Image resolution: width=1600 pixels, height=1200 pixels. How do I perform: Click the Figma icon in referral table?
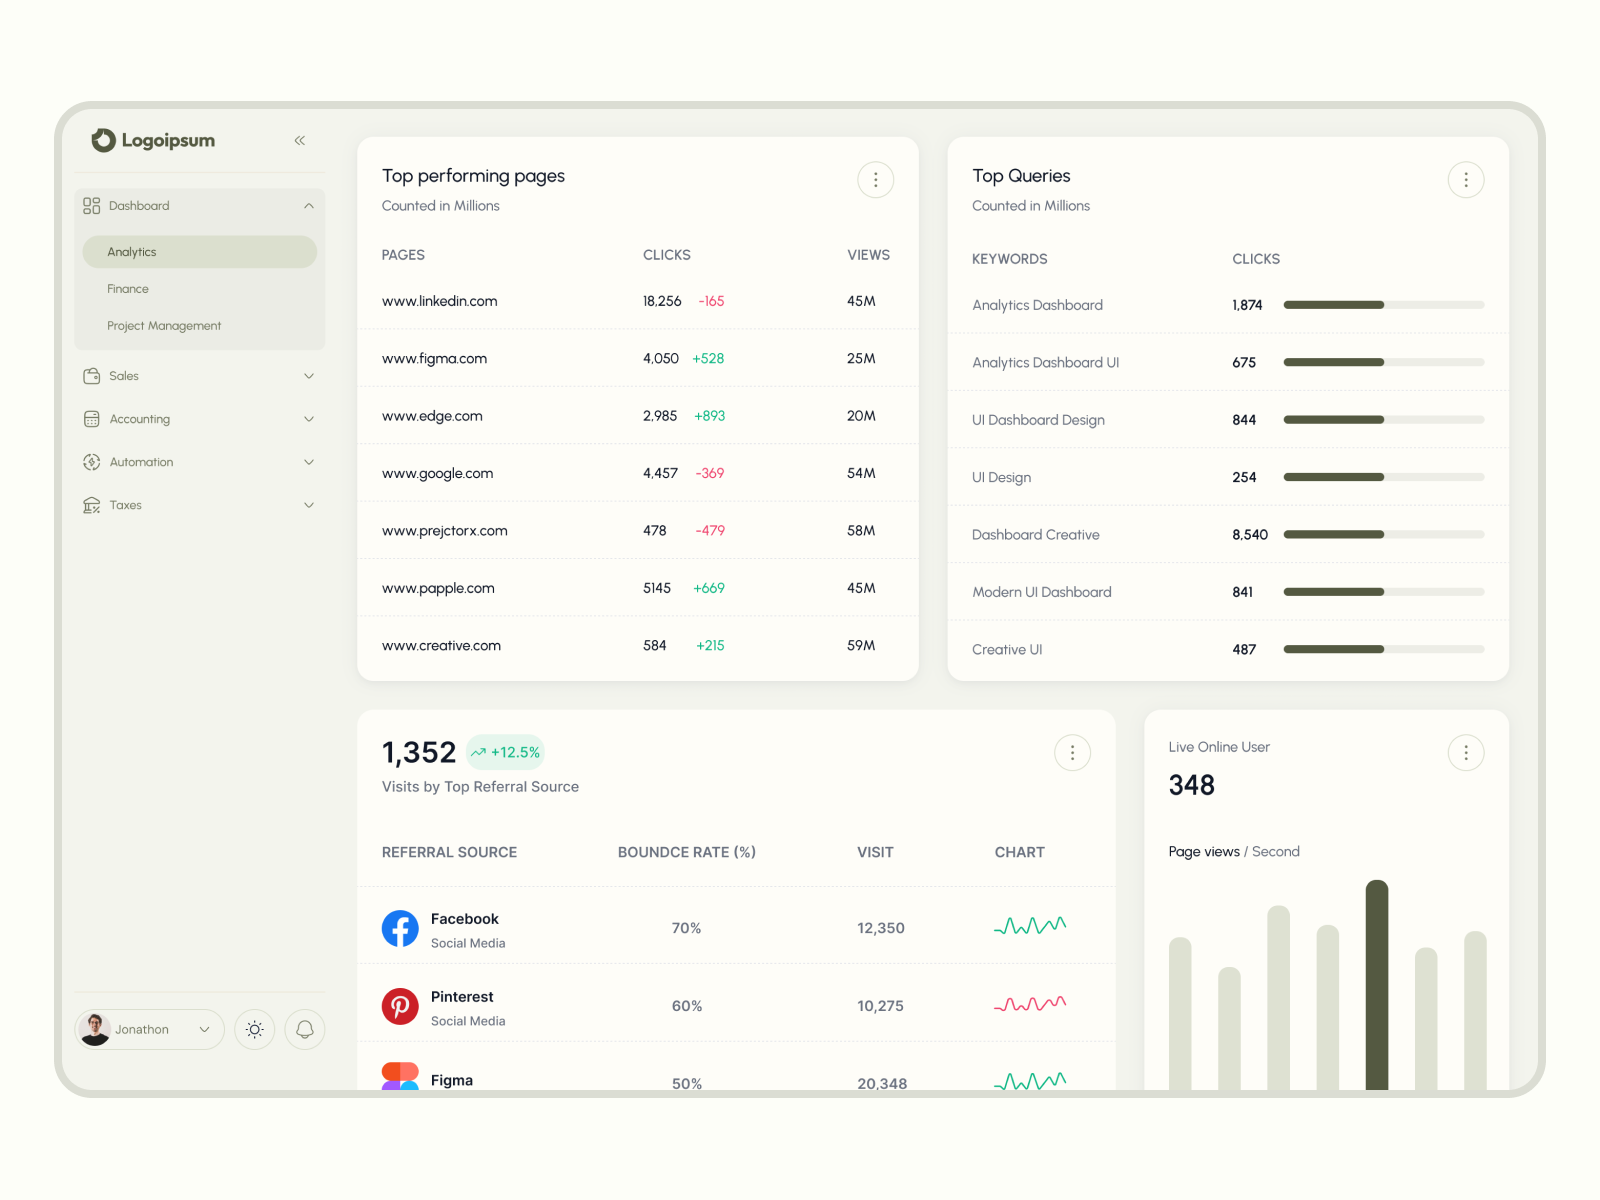pyautogui.click(x=400, y=1078)
